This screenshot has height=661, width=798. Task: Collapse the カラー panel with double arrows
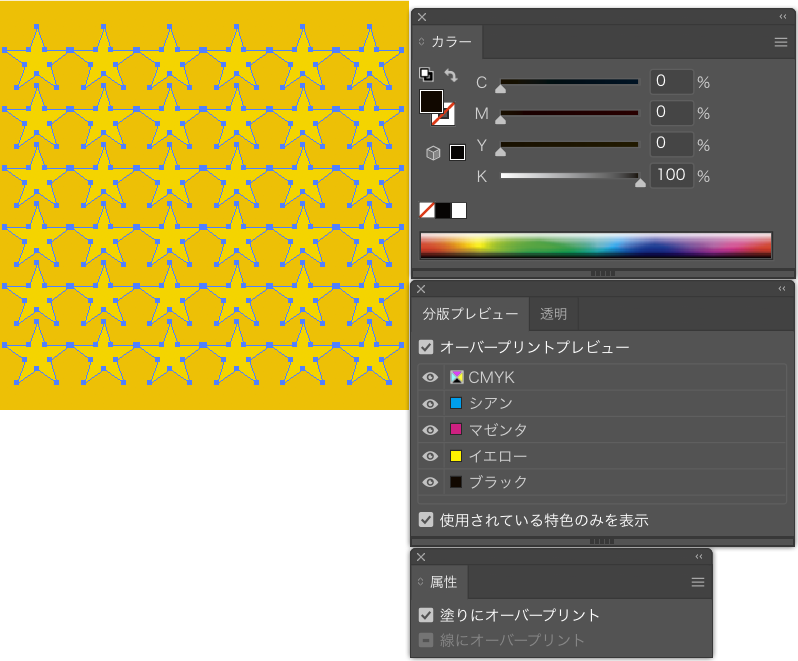tap(783, 17)
